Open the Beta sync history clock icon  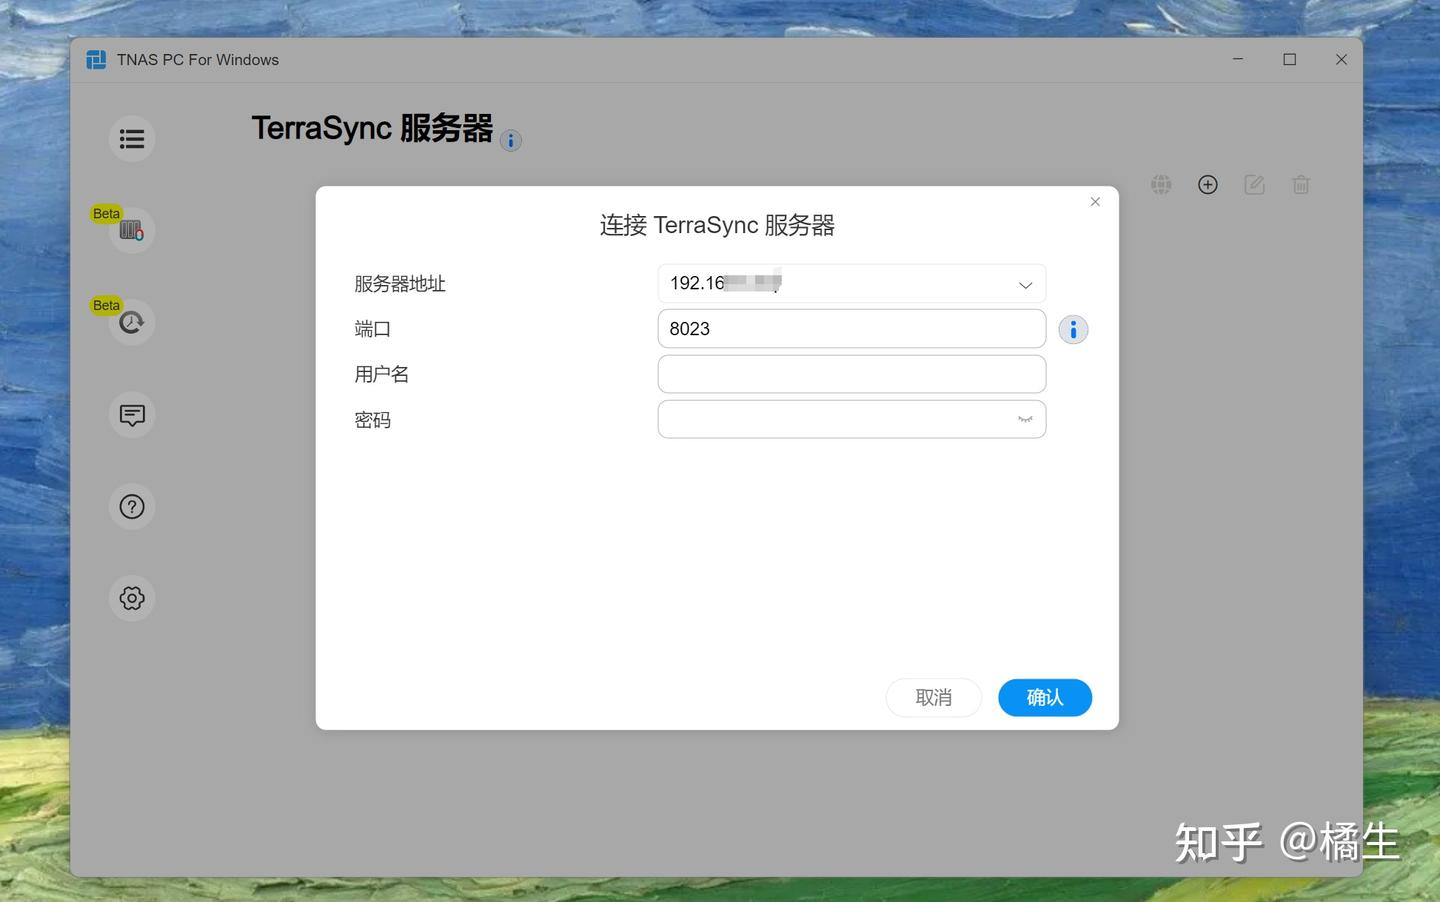[x=132, y=321]
